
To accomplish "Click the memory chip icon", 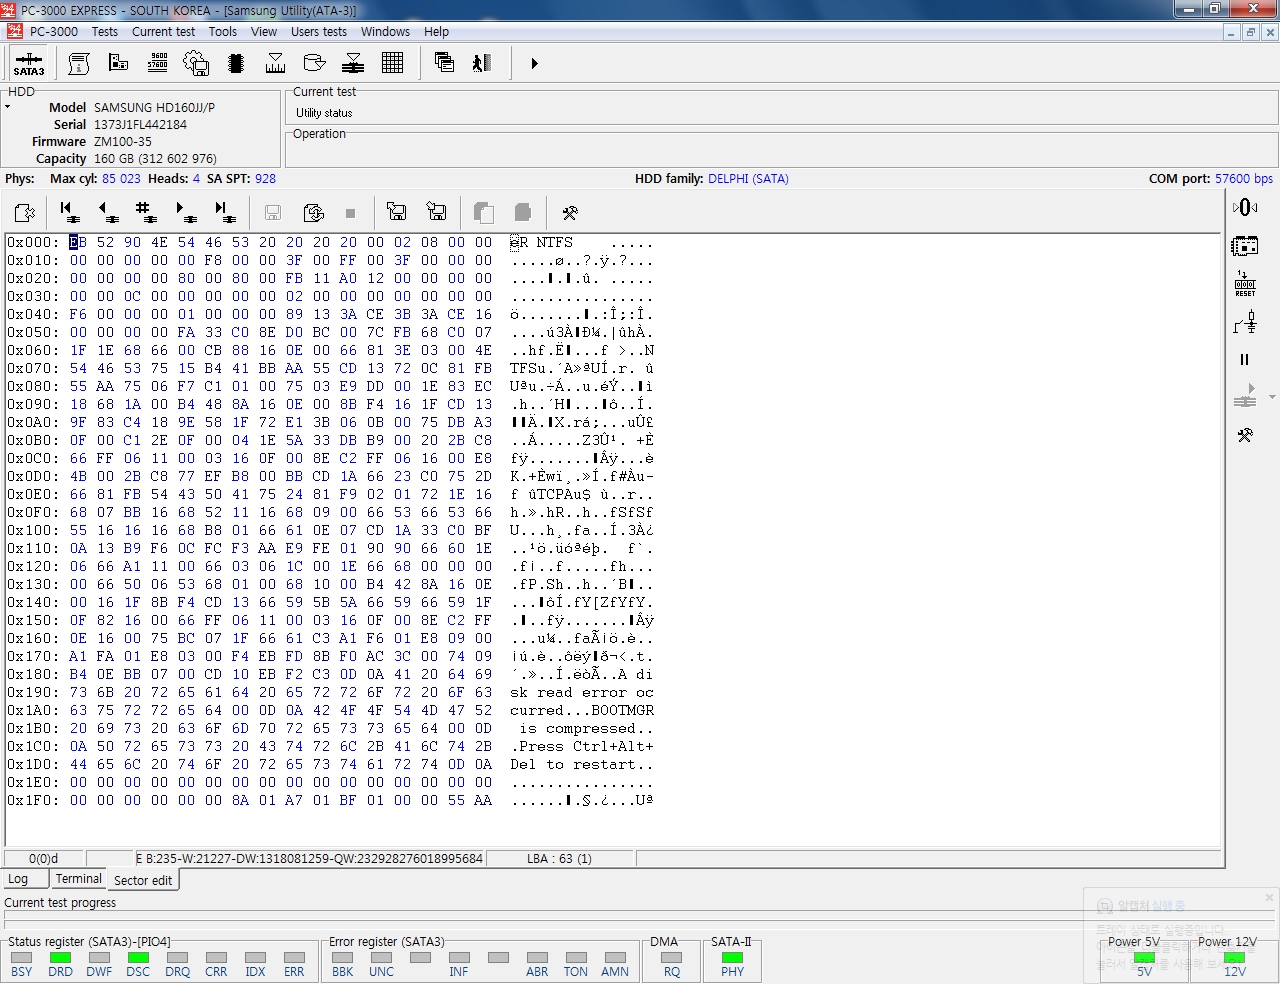I will 236,63.
